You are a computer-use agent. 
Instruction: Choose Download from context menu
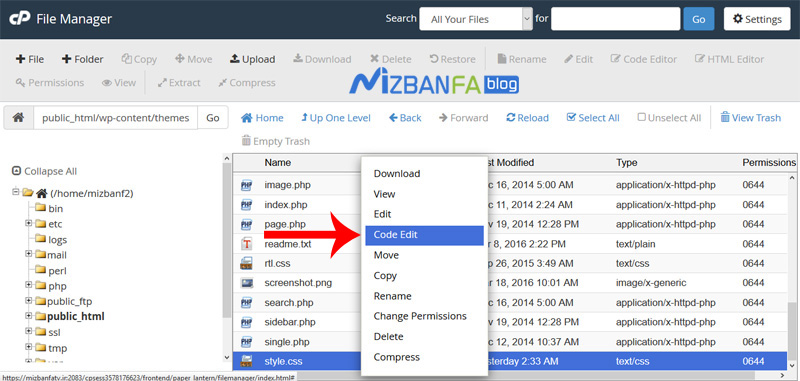tap(424, 174)
